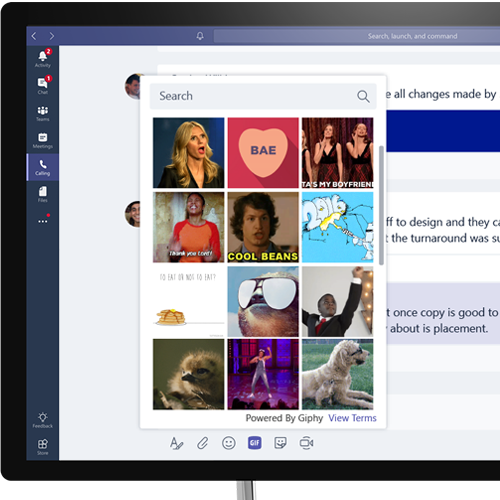Screen dimensions: 500x500
Task: Pick the 2016 cartoon GIF
Action: pyautogui.click(x=338, y=227)
